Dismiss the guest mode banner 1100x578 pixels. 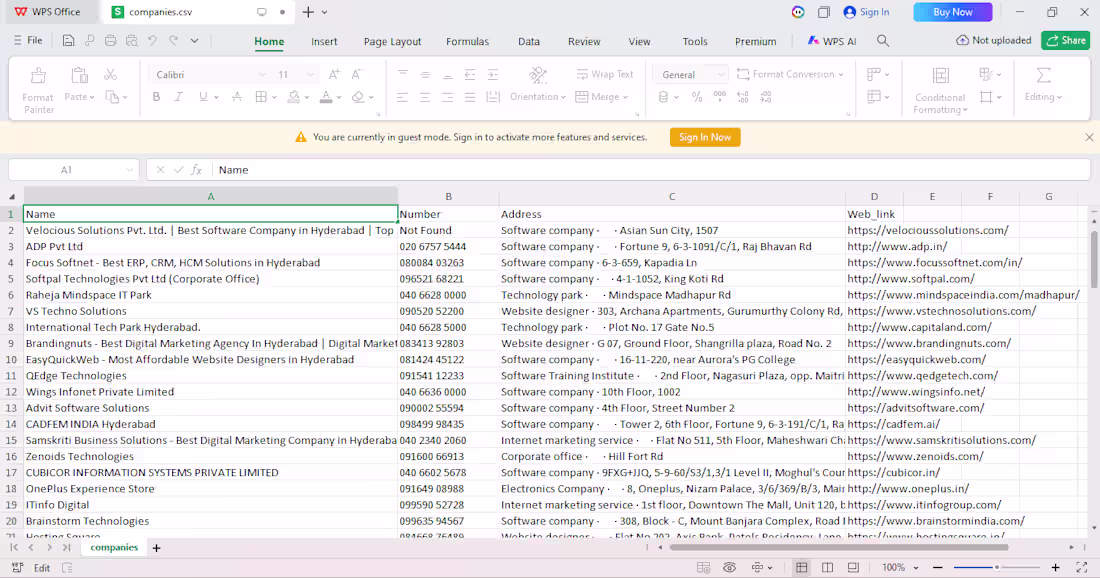(1089, 137)
